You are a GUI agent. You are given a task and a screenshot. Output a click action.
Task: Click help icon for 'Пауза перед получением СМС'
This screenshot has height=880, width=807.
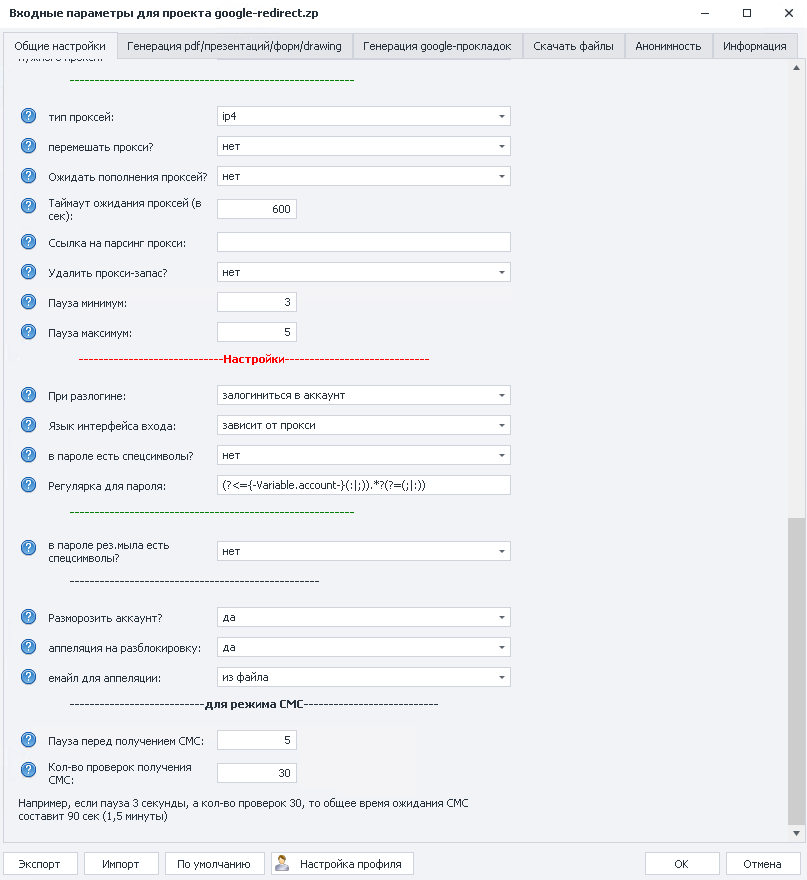28,740
